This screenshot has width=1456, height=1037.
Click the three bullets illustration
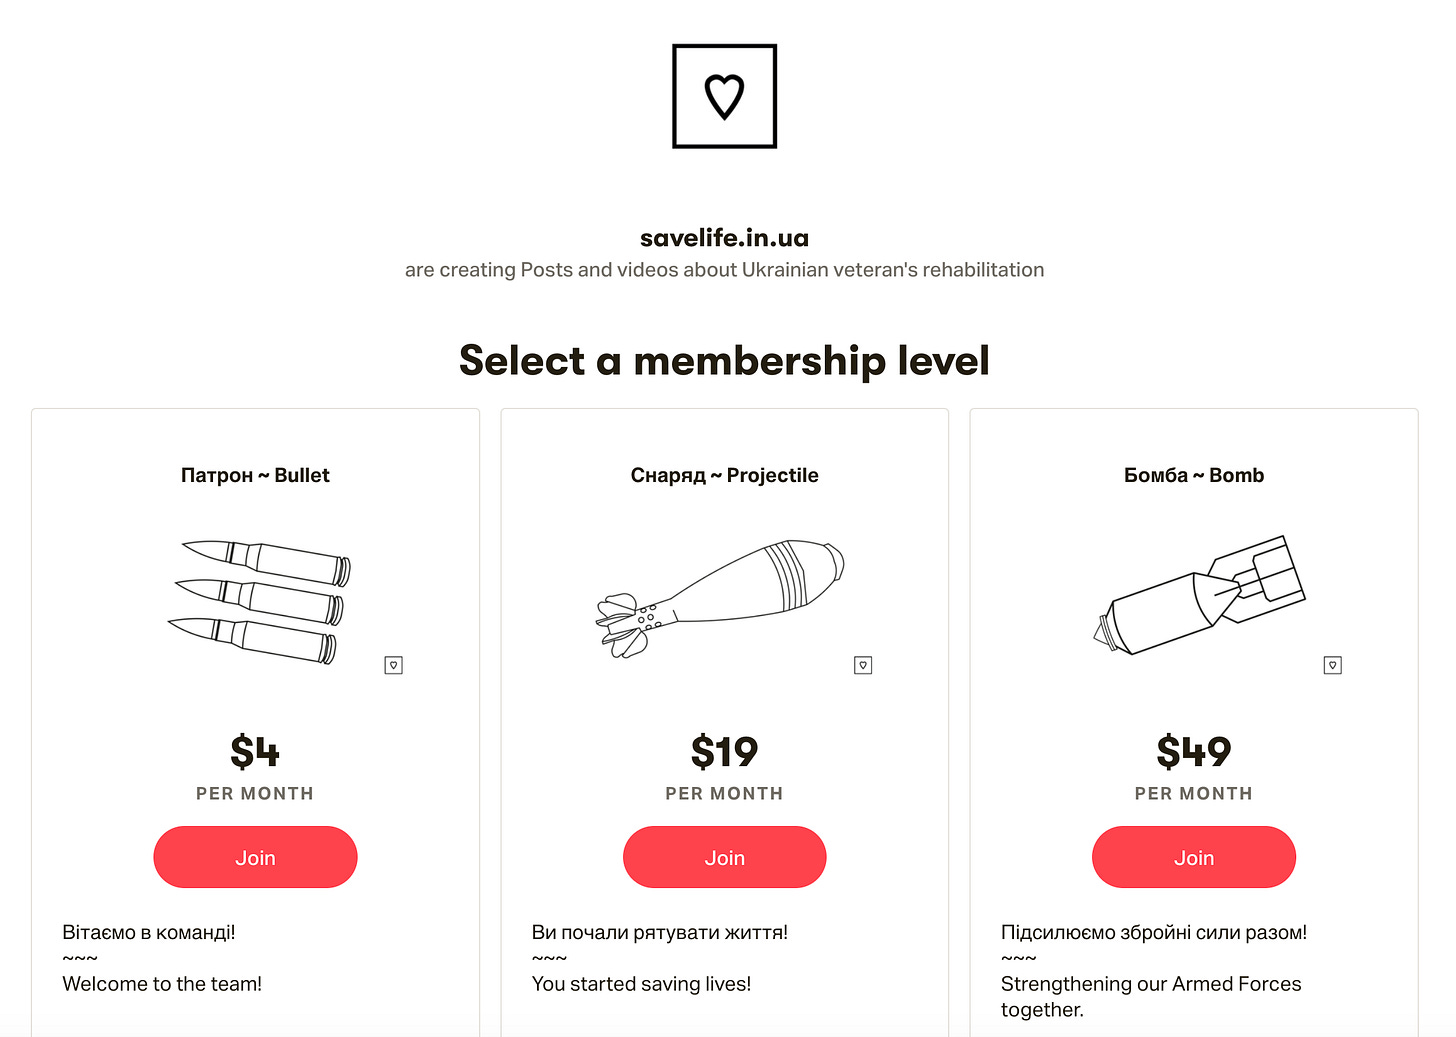coord(259,603)
